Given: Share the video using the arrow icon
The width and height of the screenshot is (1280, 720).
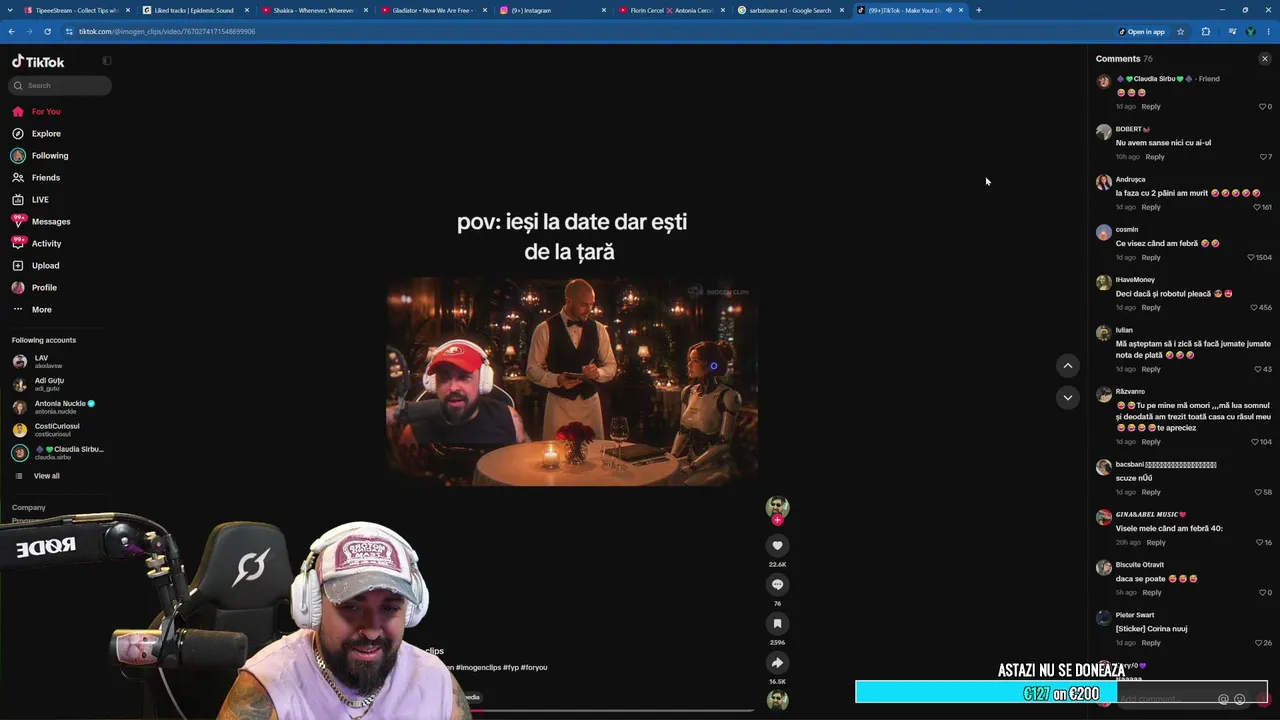Looking at the screenshot, I should click(777, 662).
